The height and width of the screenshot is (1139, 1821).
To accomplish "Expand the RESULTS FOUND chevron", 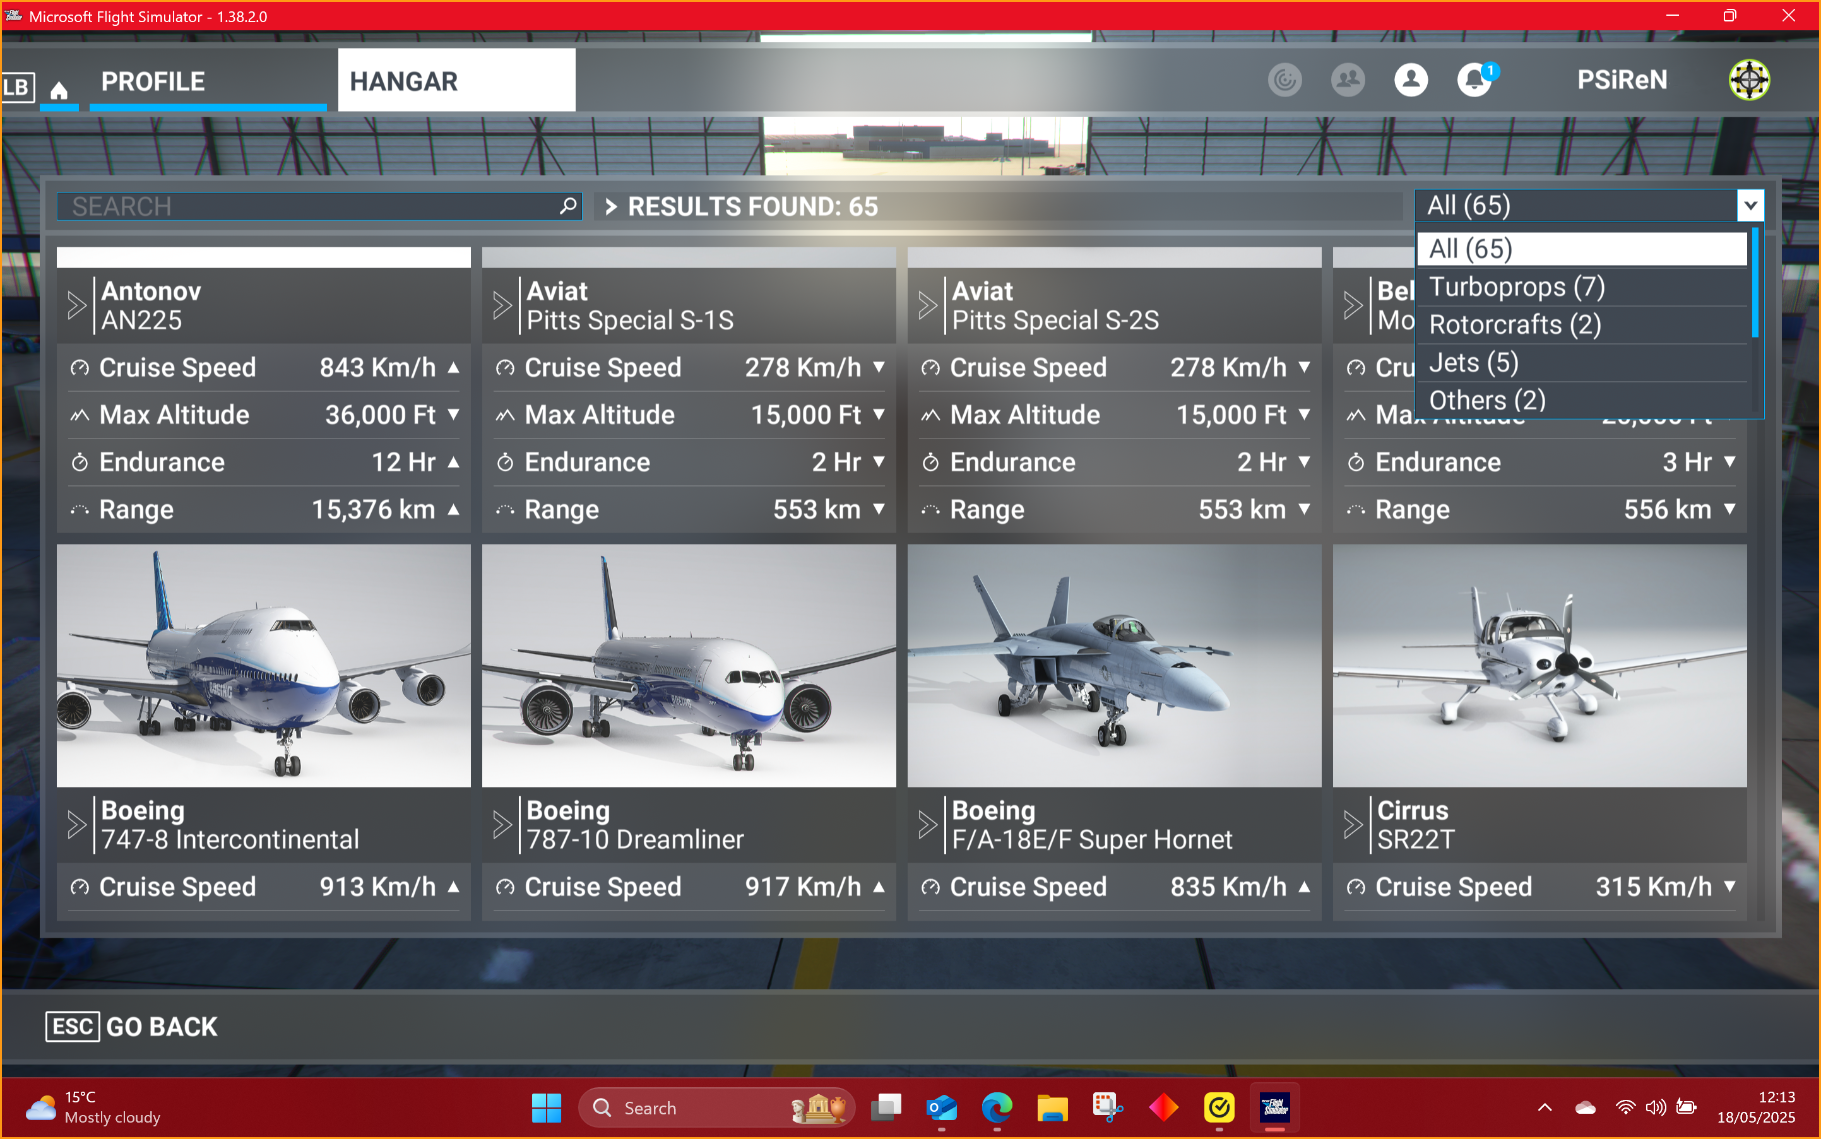I will tap(611, 207).
